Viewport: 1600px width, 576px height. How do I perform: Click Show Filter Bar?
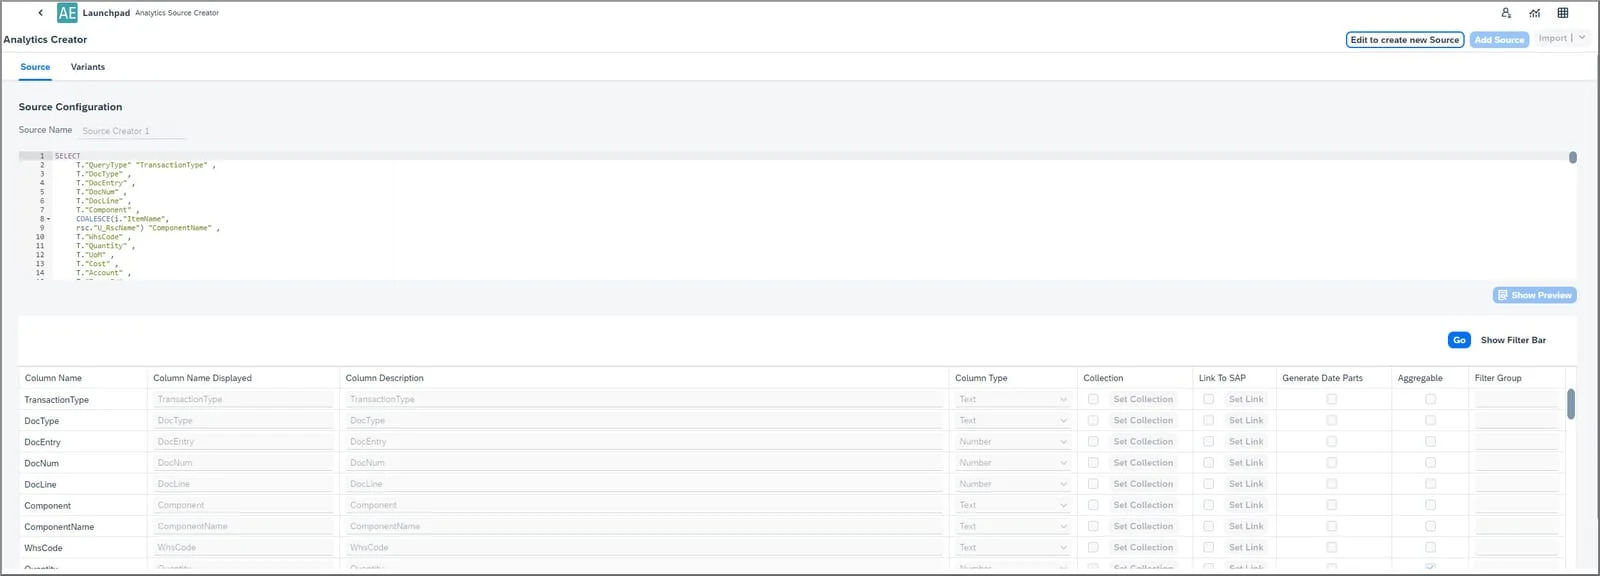pyautogui.click(x=1513, y=340)
